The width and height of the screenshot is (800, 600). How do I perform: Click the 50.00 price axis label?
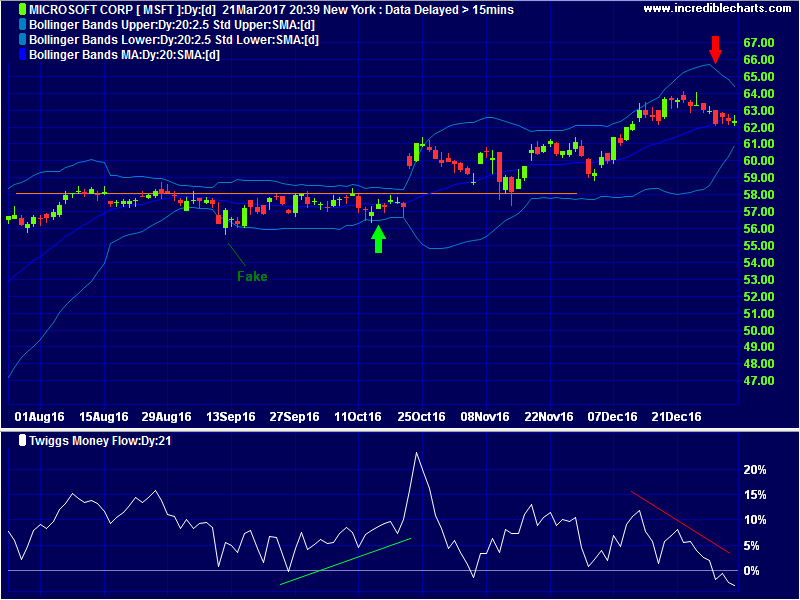(759, 331)
